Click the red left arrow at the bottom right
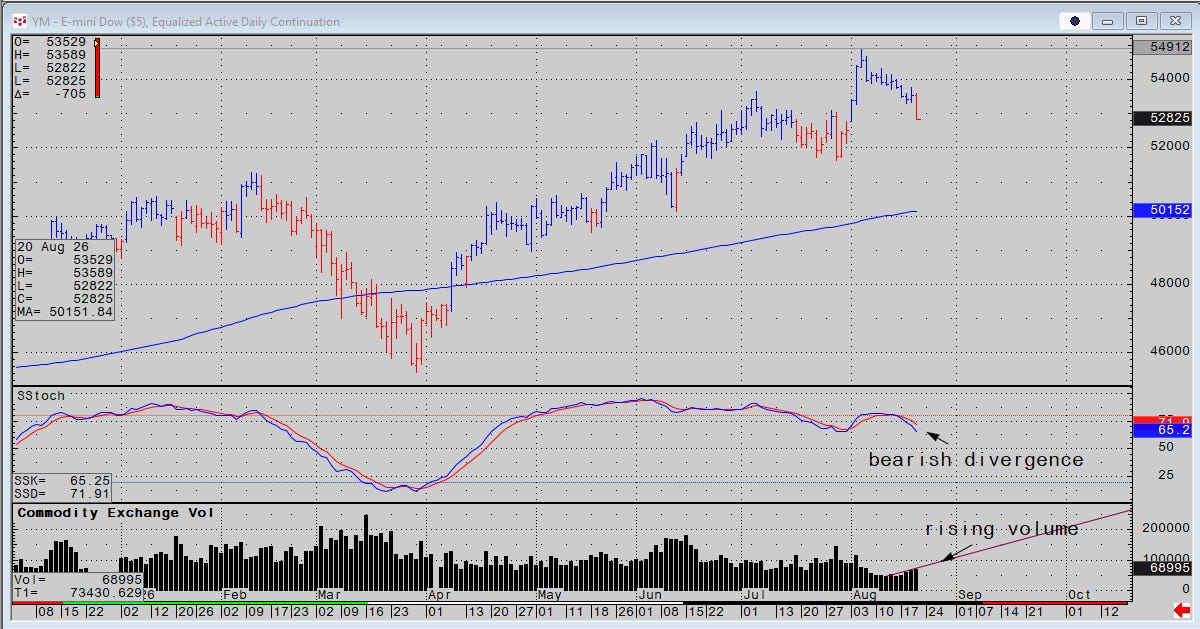The width and height of the screenshot is (1200, 629). [x=1181, y=610]
